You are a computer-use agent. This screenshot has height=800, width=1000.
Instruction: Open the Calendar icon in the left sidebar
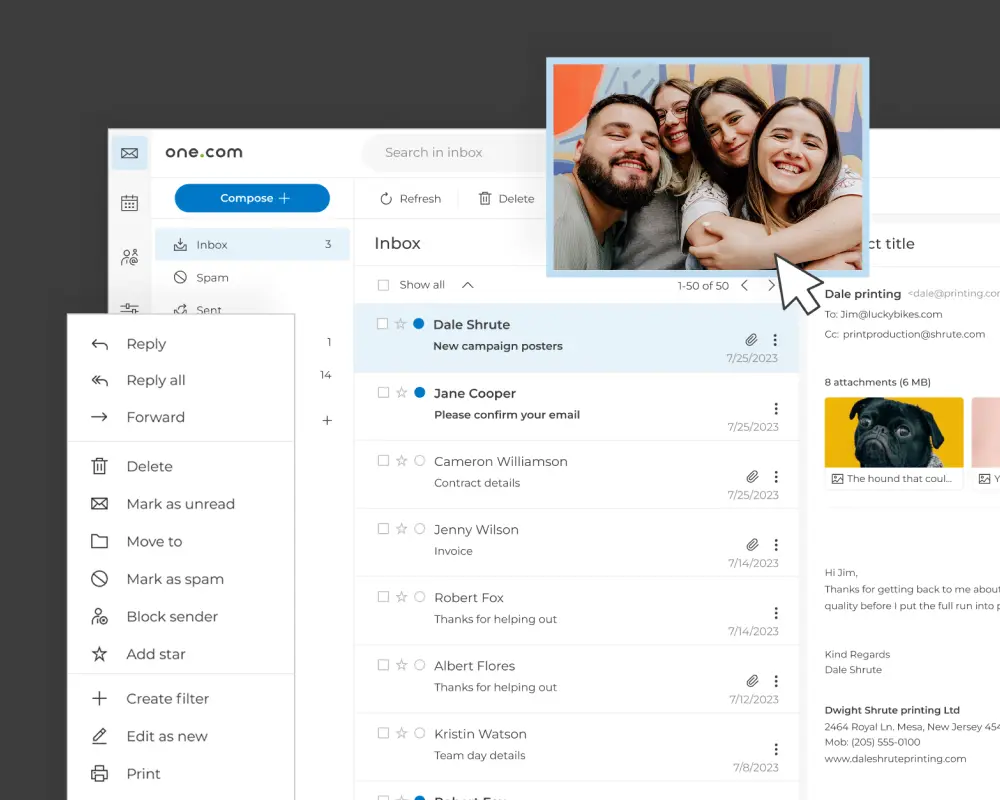(129, 201)
